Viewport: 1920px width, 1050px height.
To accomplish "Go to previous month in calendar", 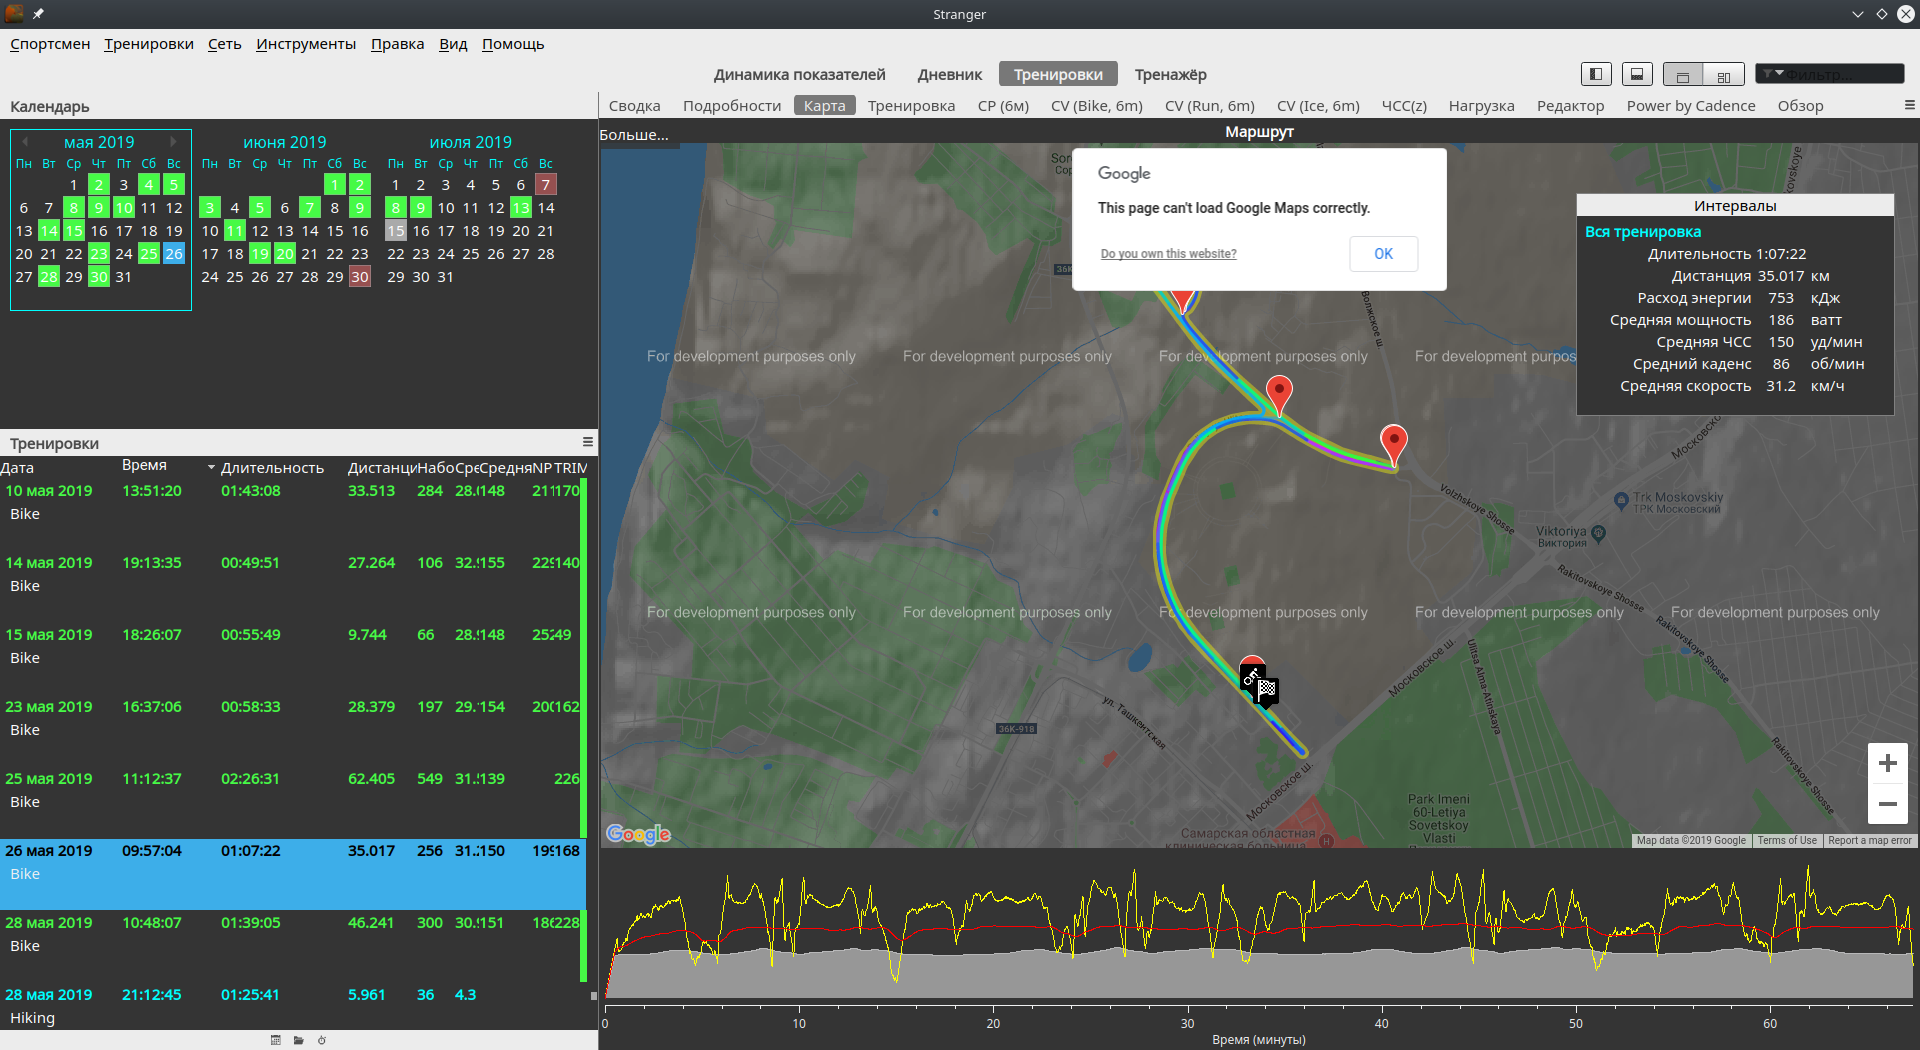I will pos(25,142).
